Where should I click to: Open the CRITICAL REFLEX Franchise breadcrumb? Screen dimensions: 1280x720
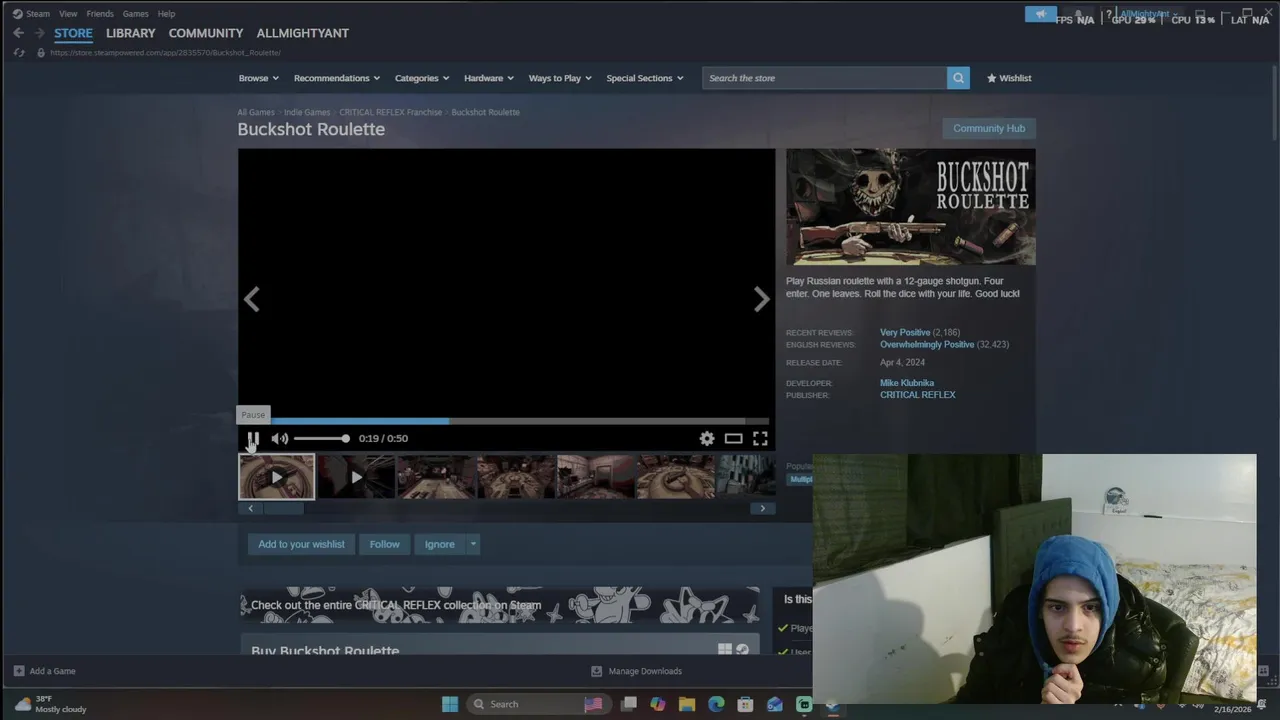[390, 112]
